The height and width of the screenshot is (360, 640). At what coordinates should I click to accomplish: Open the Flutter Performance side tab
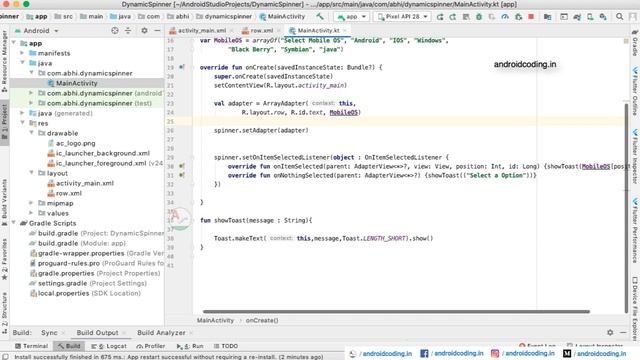[635, 231]
